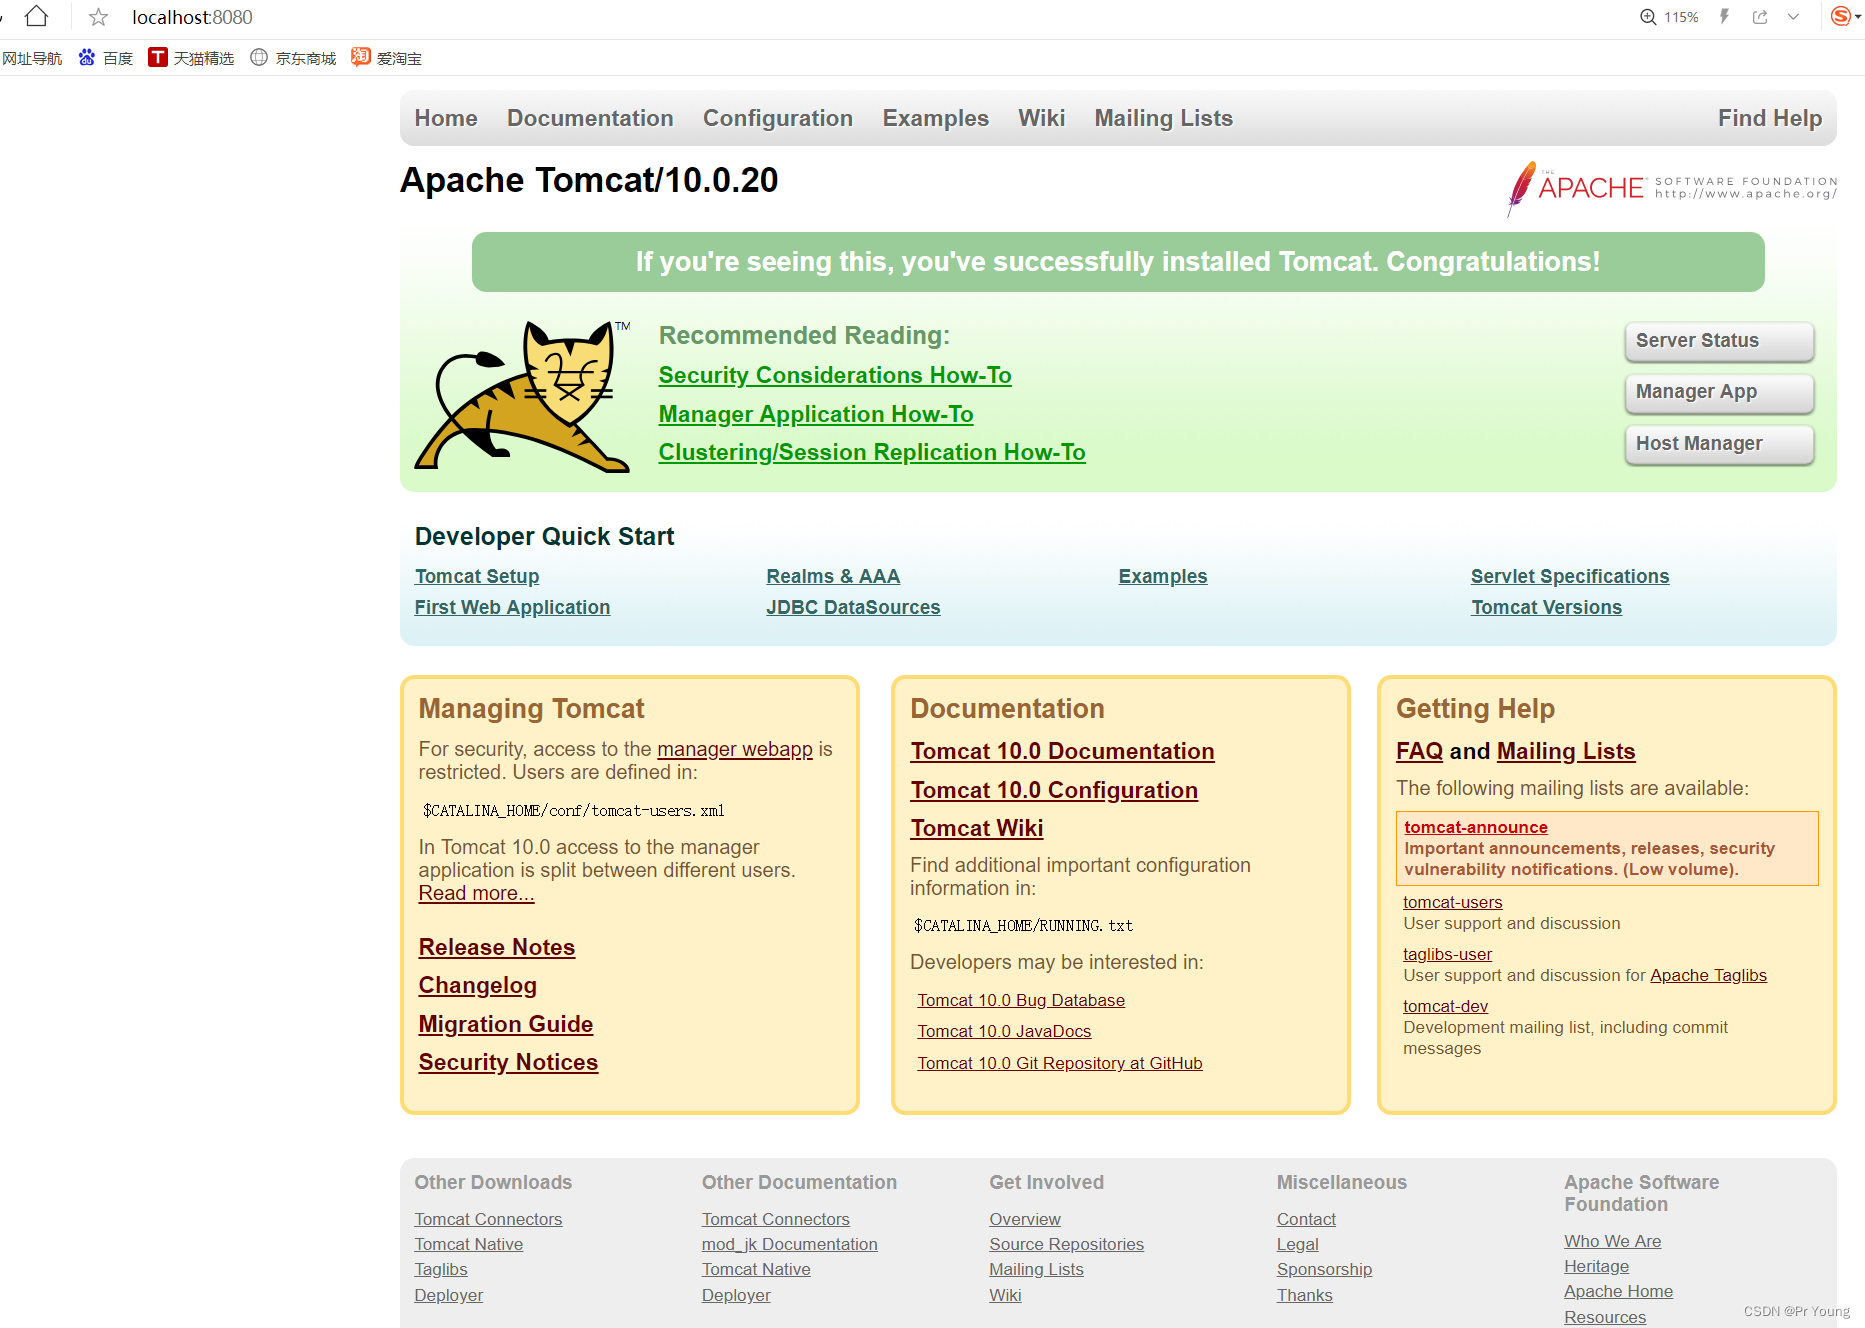The width and height of the screenshot is (1865, 1328).
Task: Open Who We Are link
Action: (1613, 1241)
